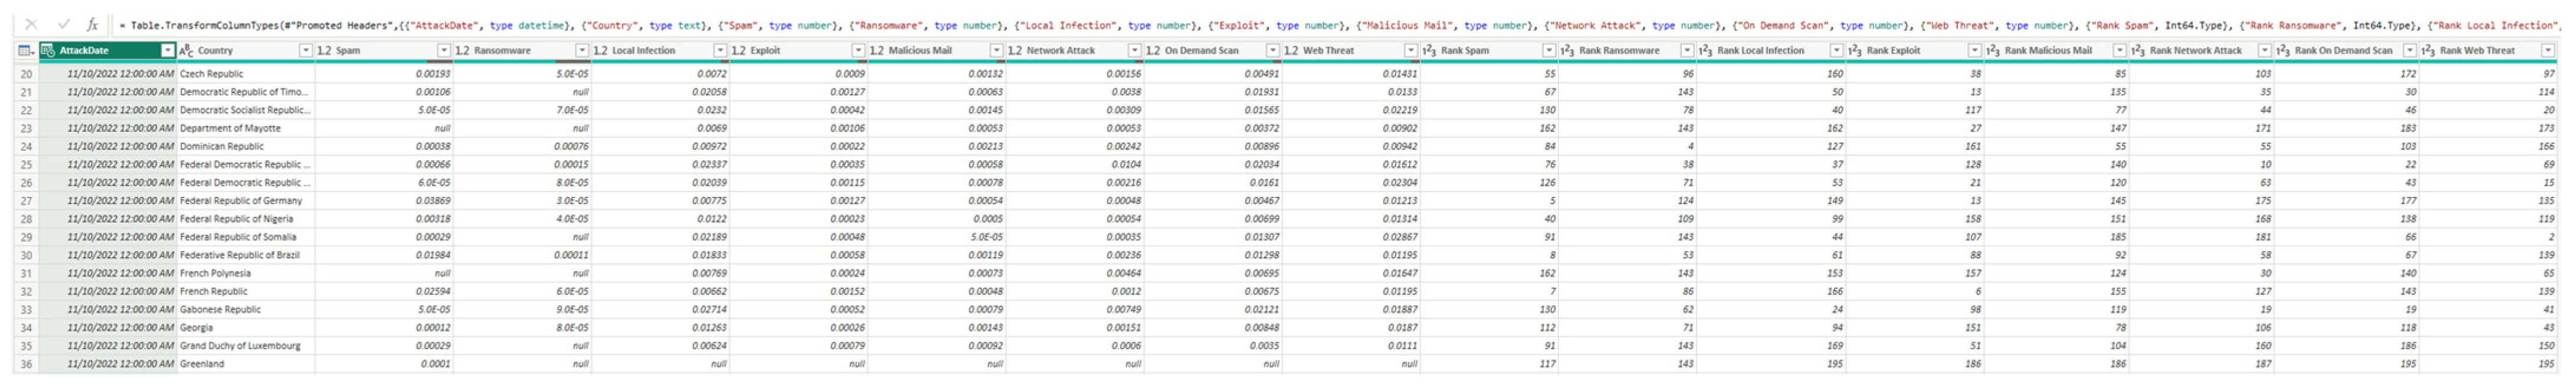Expand the Country column filter dropdown
This screenshot has width=2576, height=389.
305,50
